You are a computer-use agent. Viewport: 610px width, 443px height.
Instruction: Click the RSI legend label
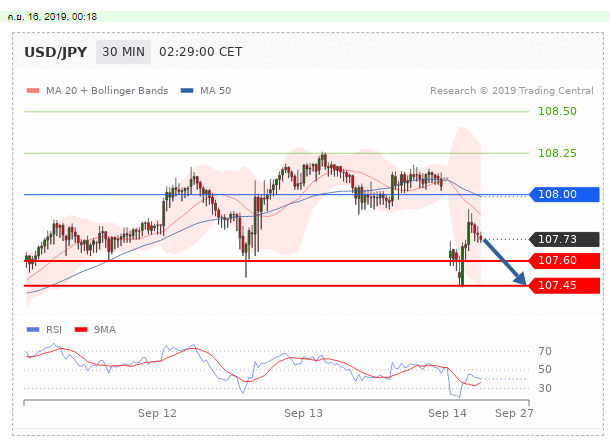54,330
